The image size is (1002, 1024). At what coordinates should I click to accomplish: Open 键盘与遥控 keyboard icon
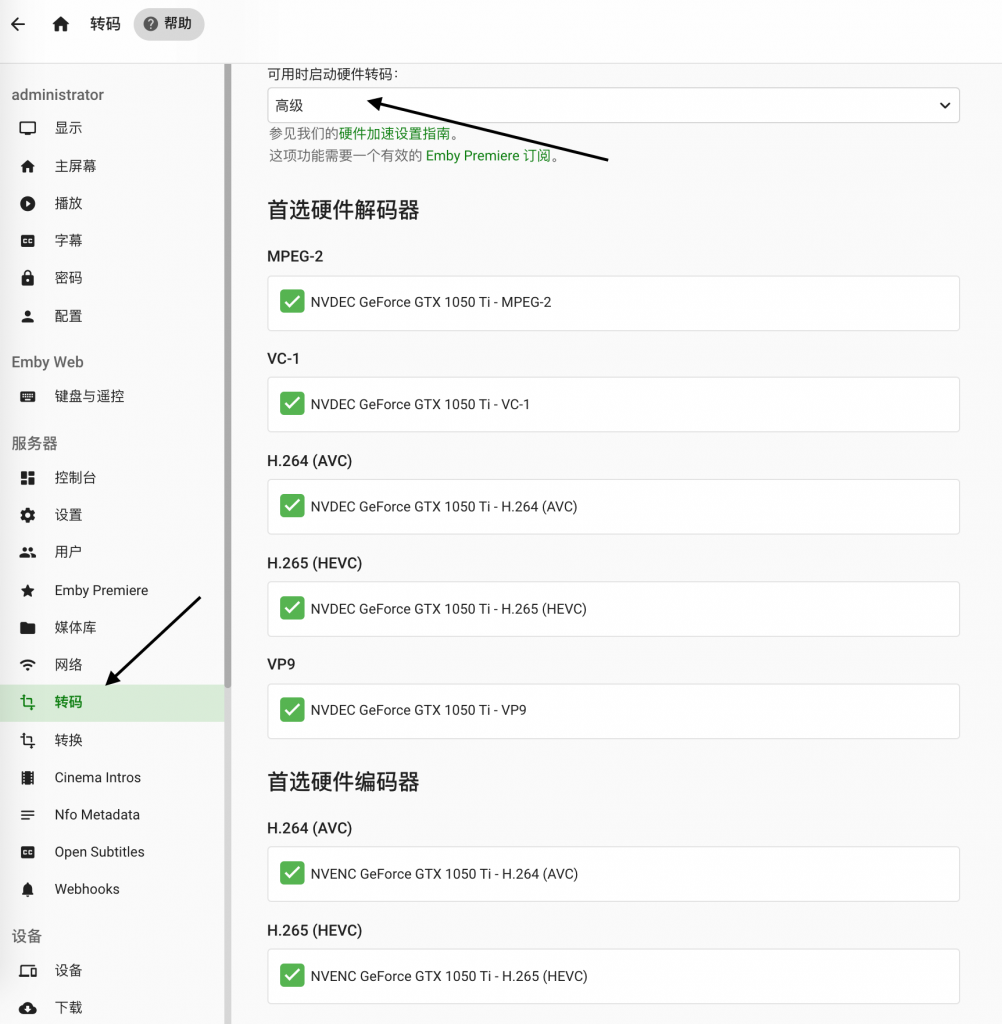pyautogui.click(x=28, y=396)
